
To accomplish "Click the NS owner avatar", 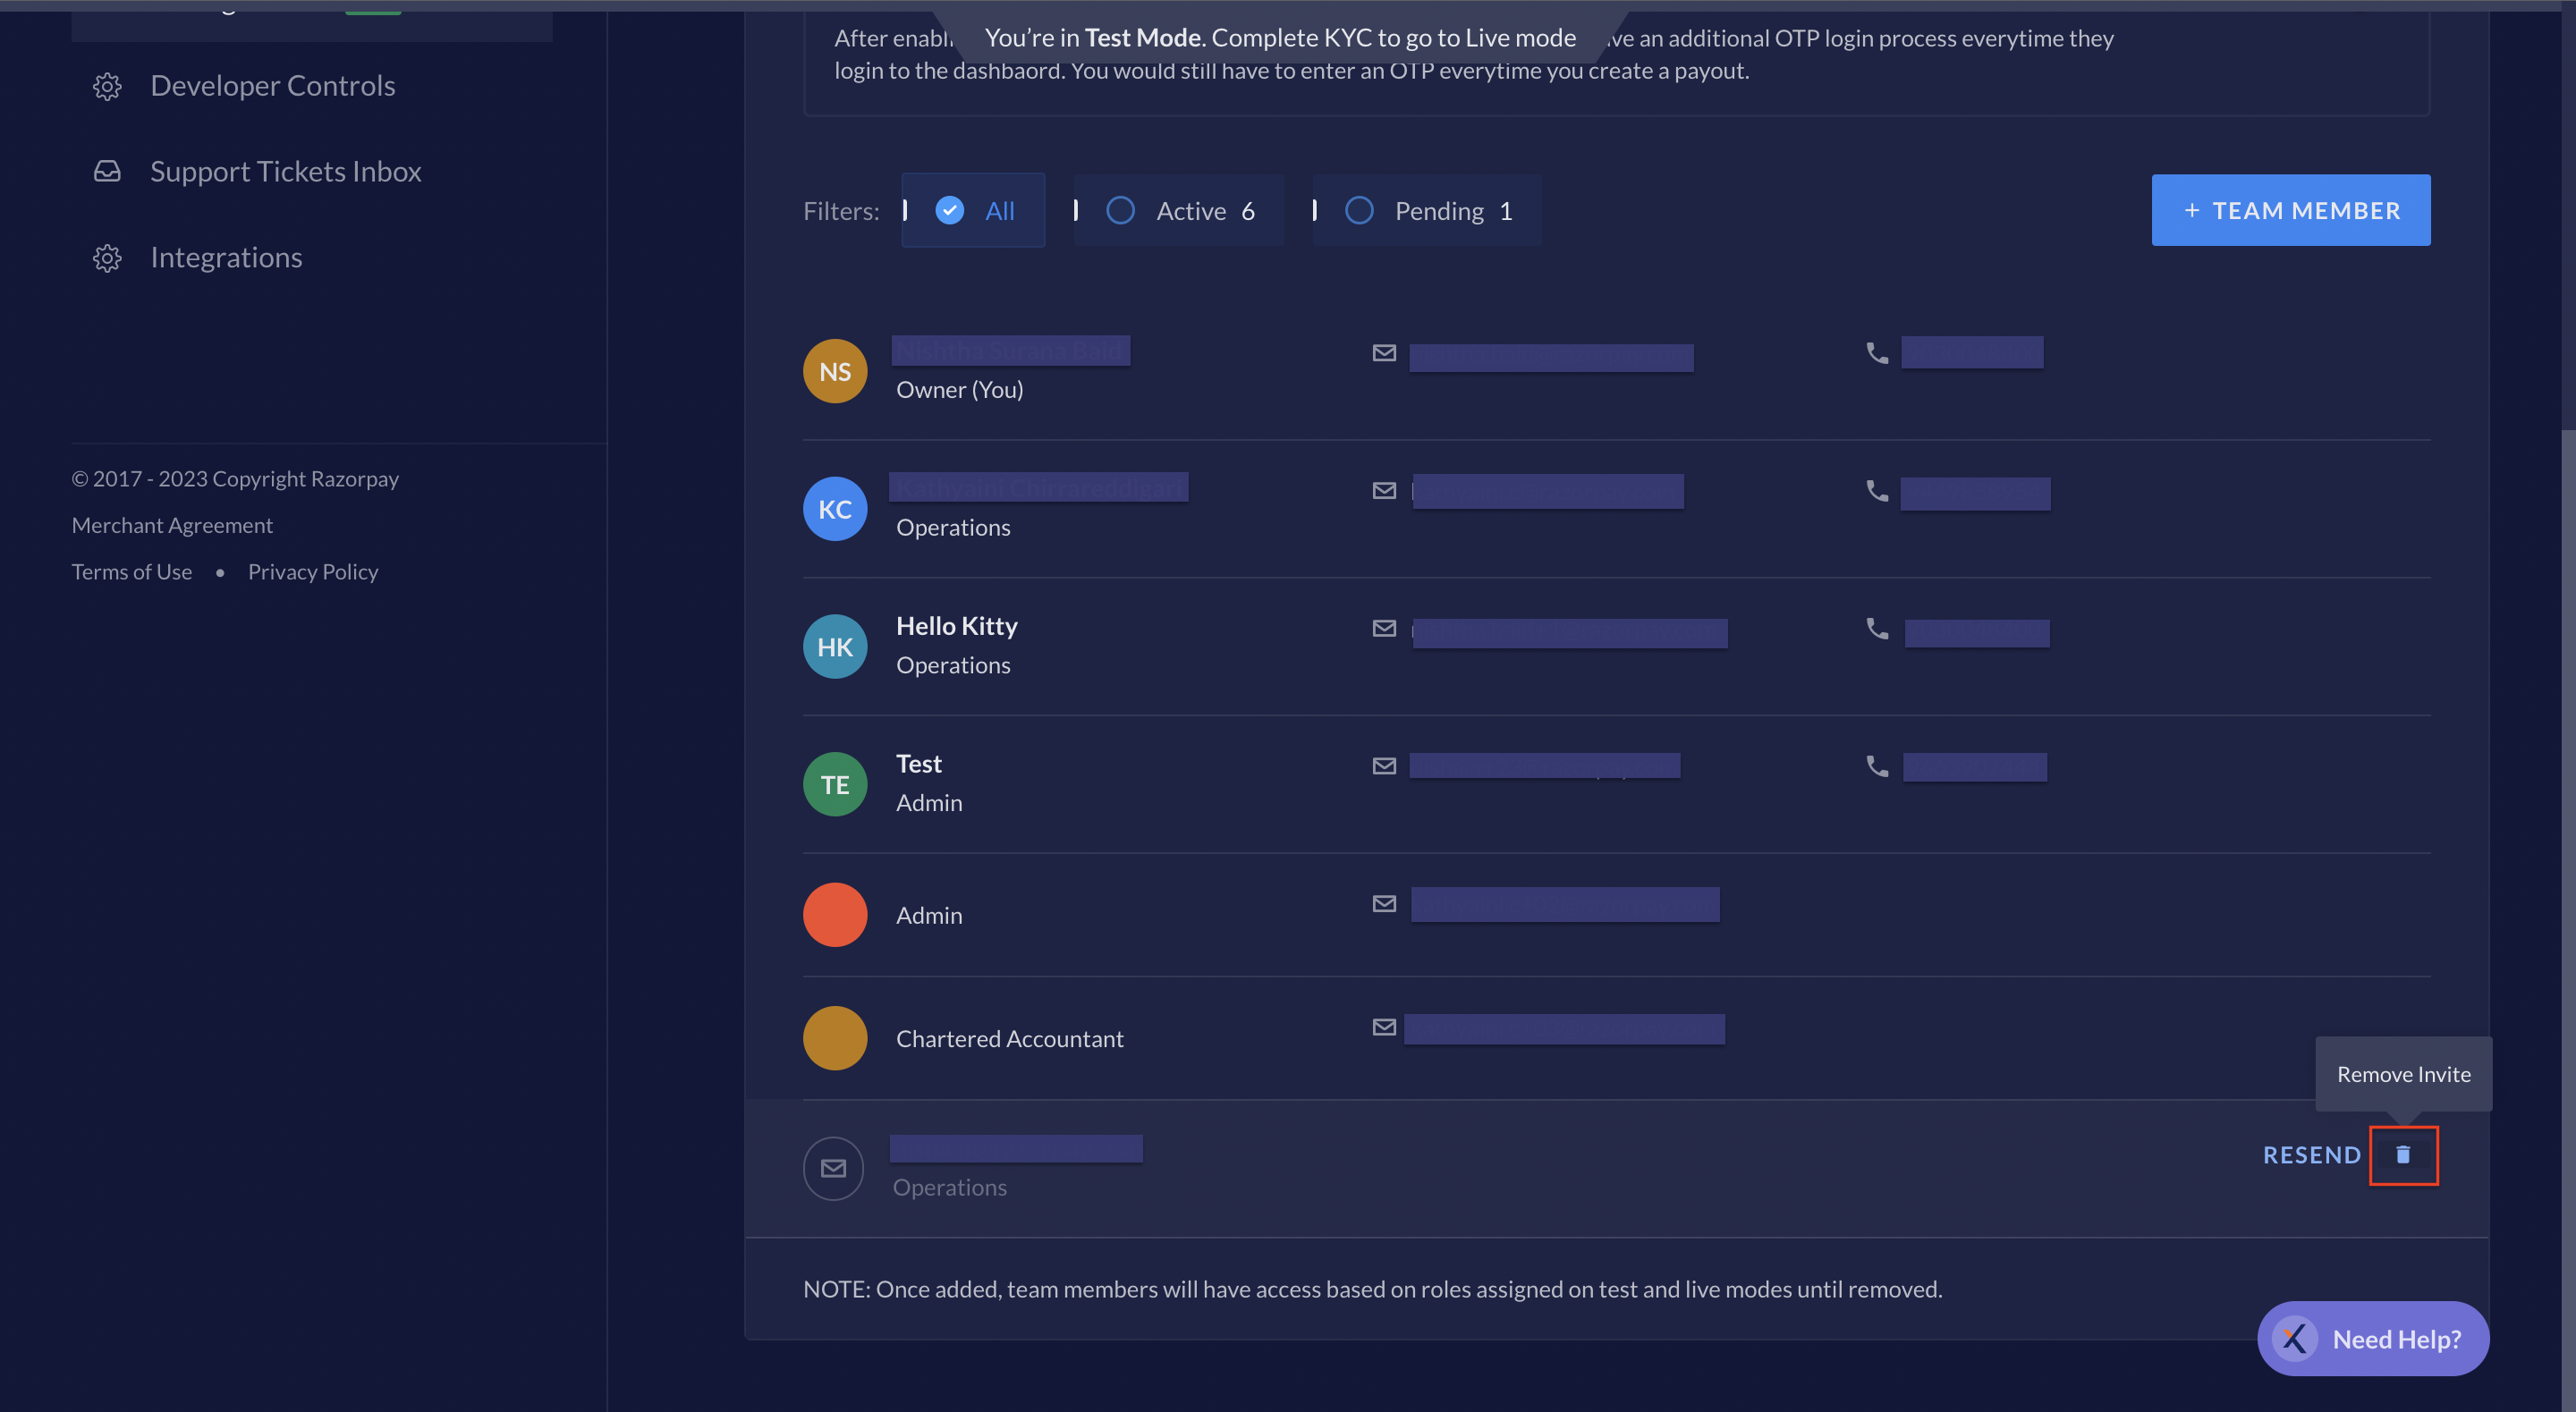I will pyautogui.click(x=835, y=371).
